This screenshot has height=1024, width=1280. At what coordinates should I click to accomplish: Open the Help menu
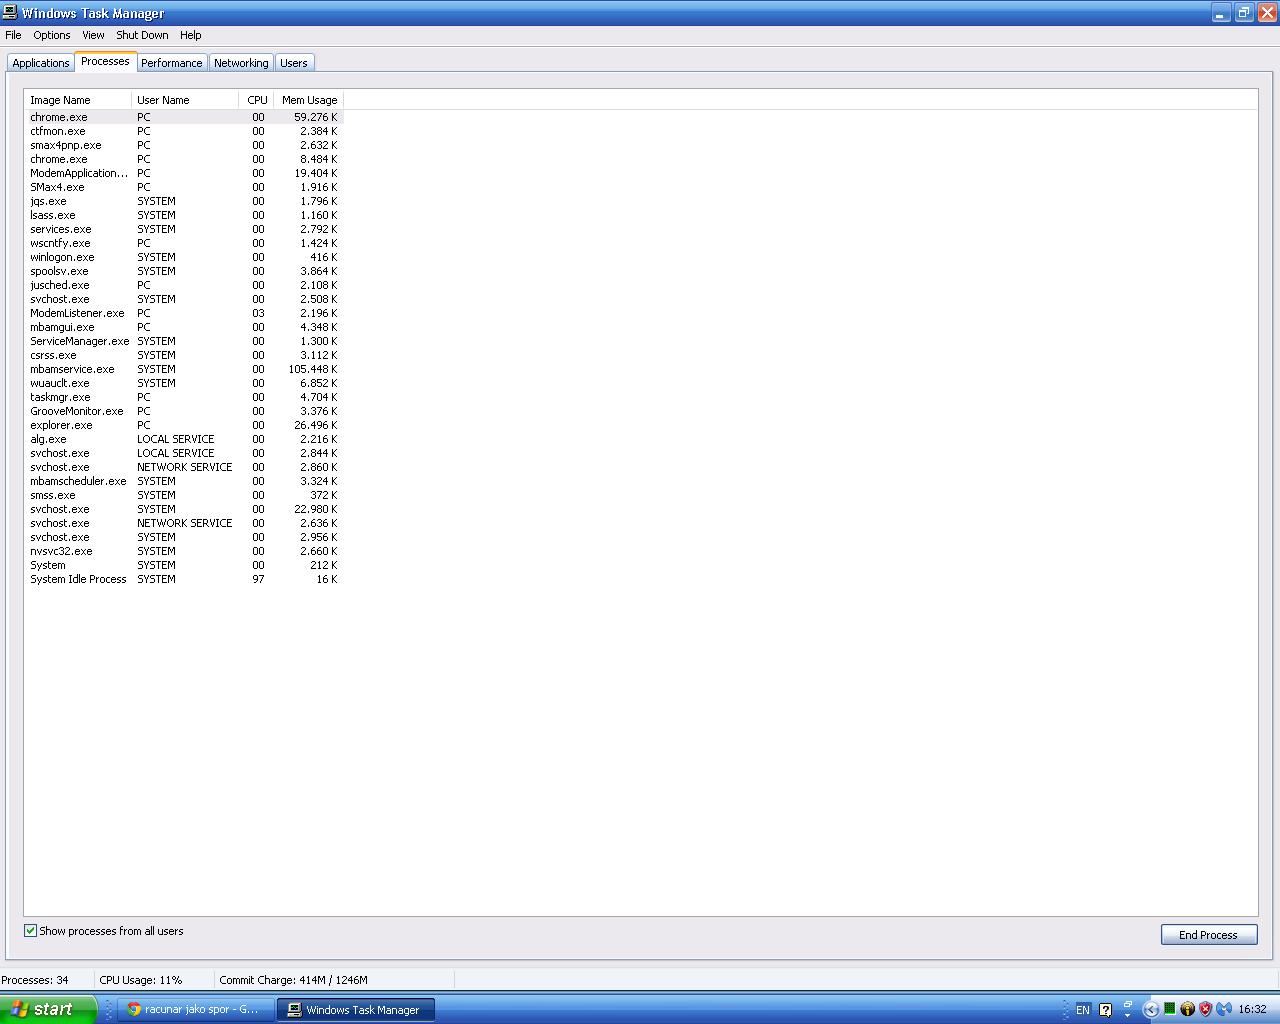coord(190,35)
